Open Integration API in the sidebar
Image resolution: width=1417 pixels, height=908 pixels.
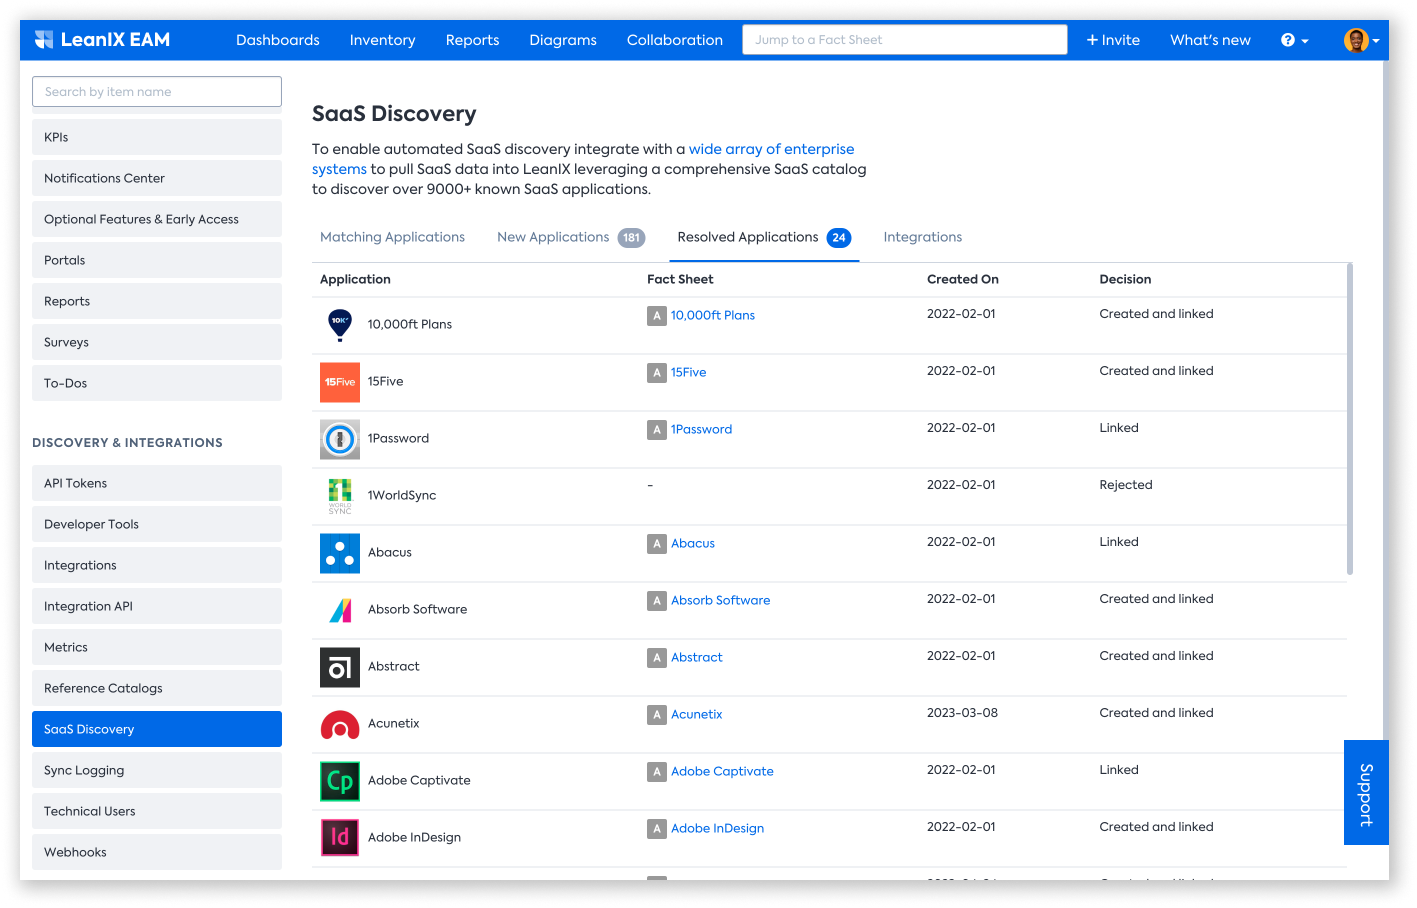coord(157,606)
